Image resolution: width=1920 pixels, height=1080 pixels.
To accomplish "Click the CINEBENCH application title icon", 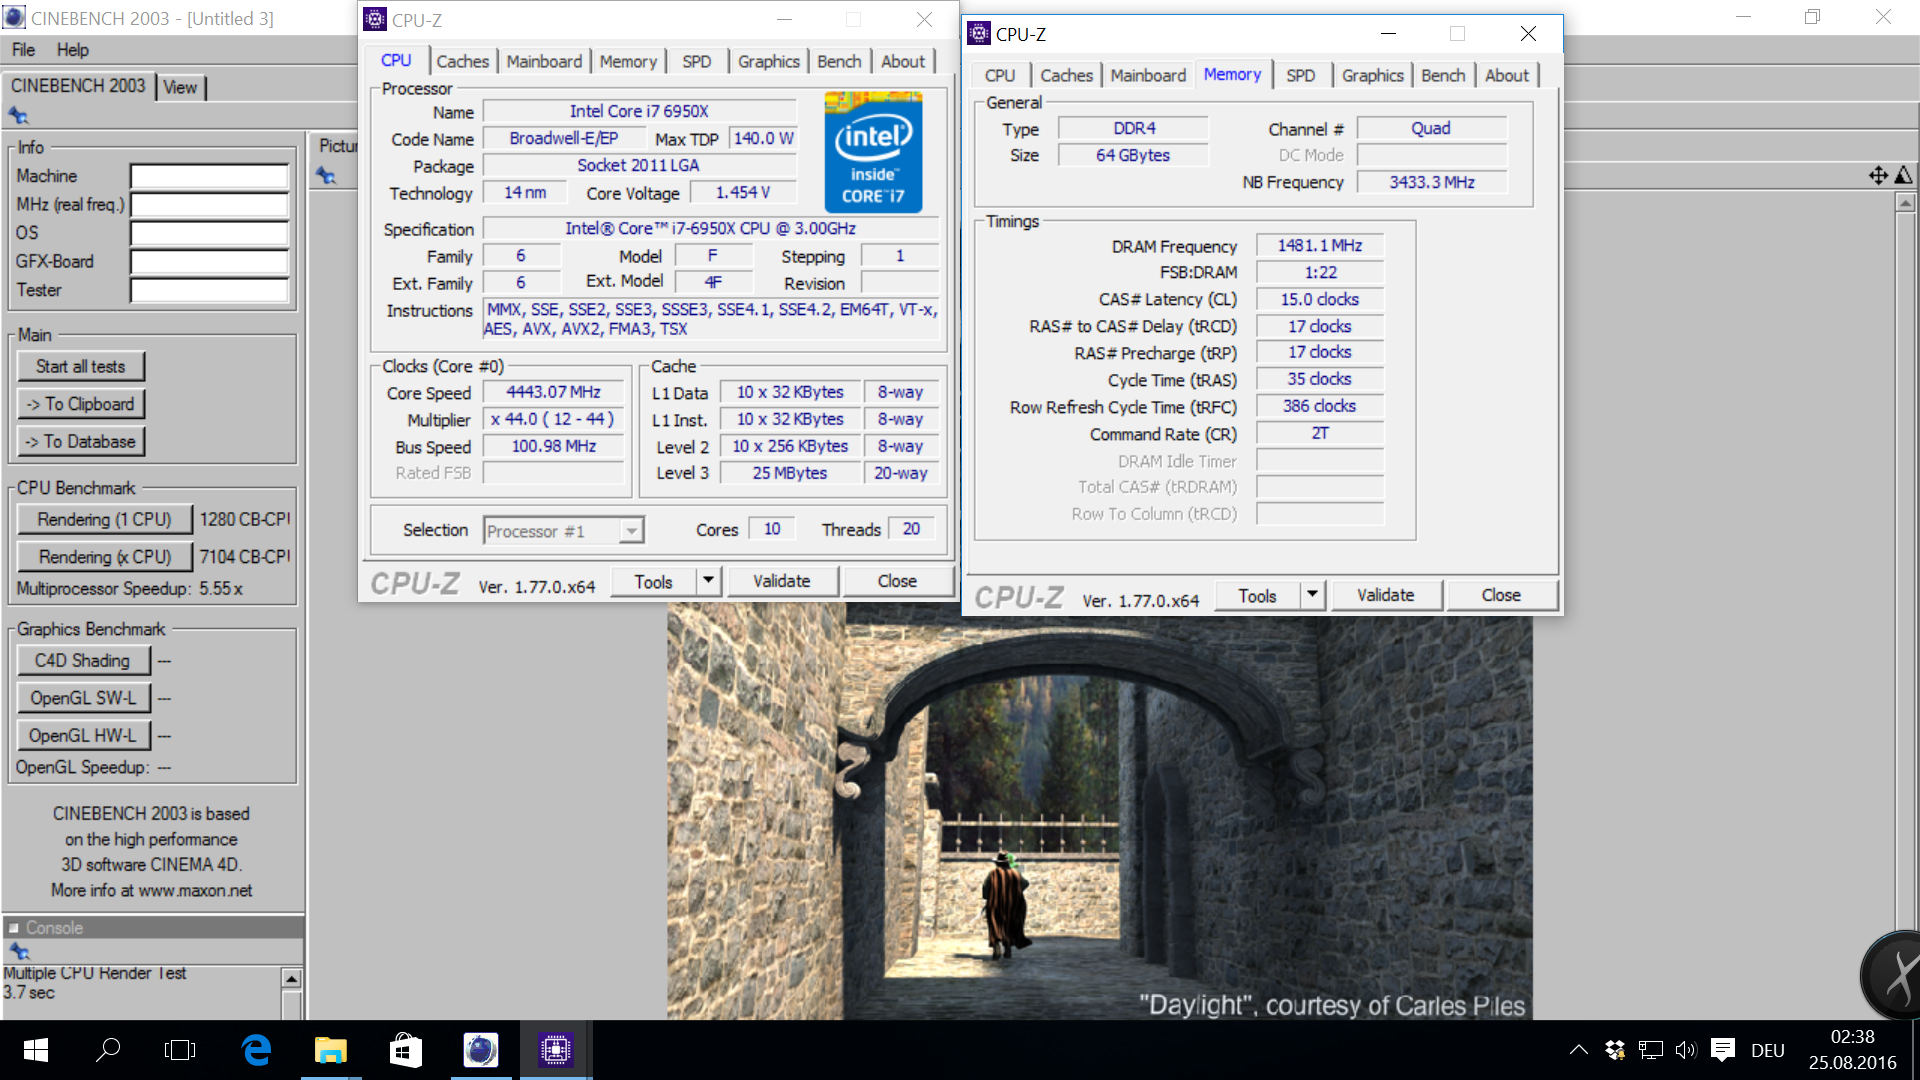I will tap(14, 18).
